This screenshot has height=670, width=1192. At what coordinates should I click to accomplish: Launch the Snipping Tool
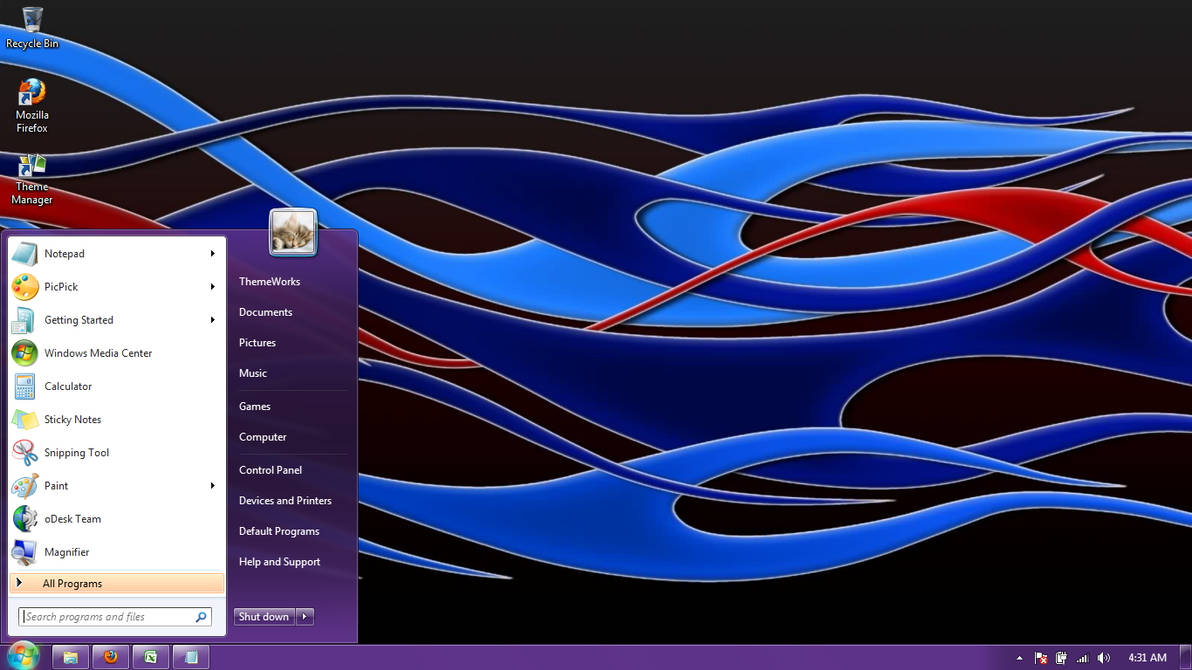point(77,452)
